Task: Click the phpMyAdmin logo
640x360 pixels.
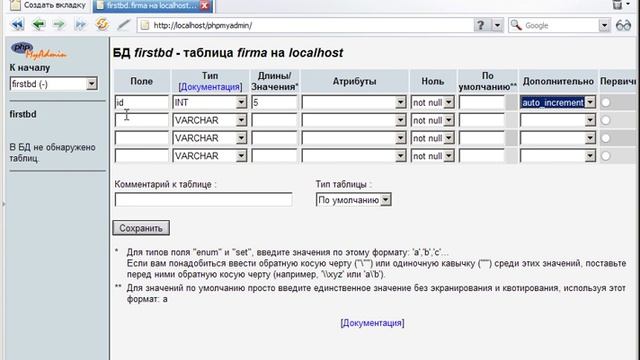Action: tap(38, 50)
